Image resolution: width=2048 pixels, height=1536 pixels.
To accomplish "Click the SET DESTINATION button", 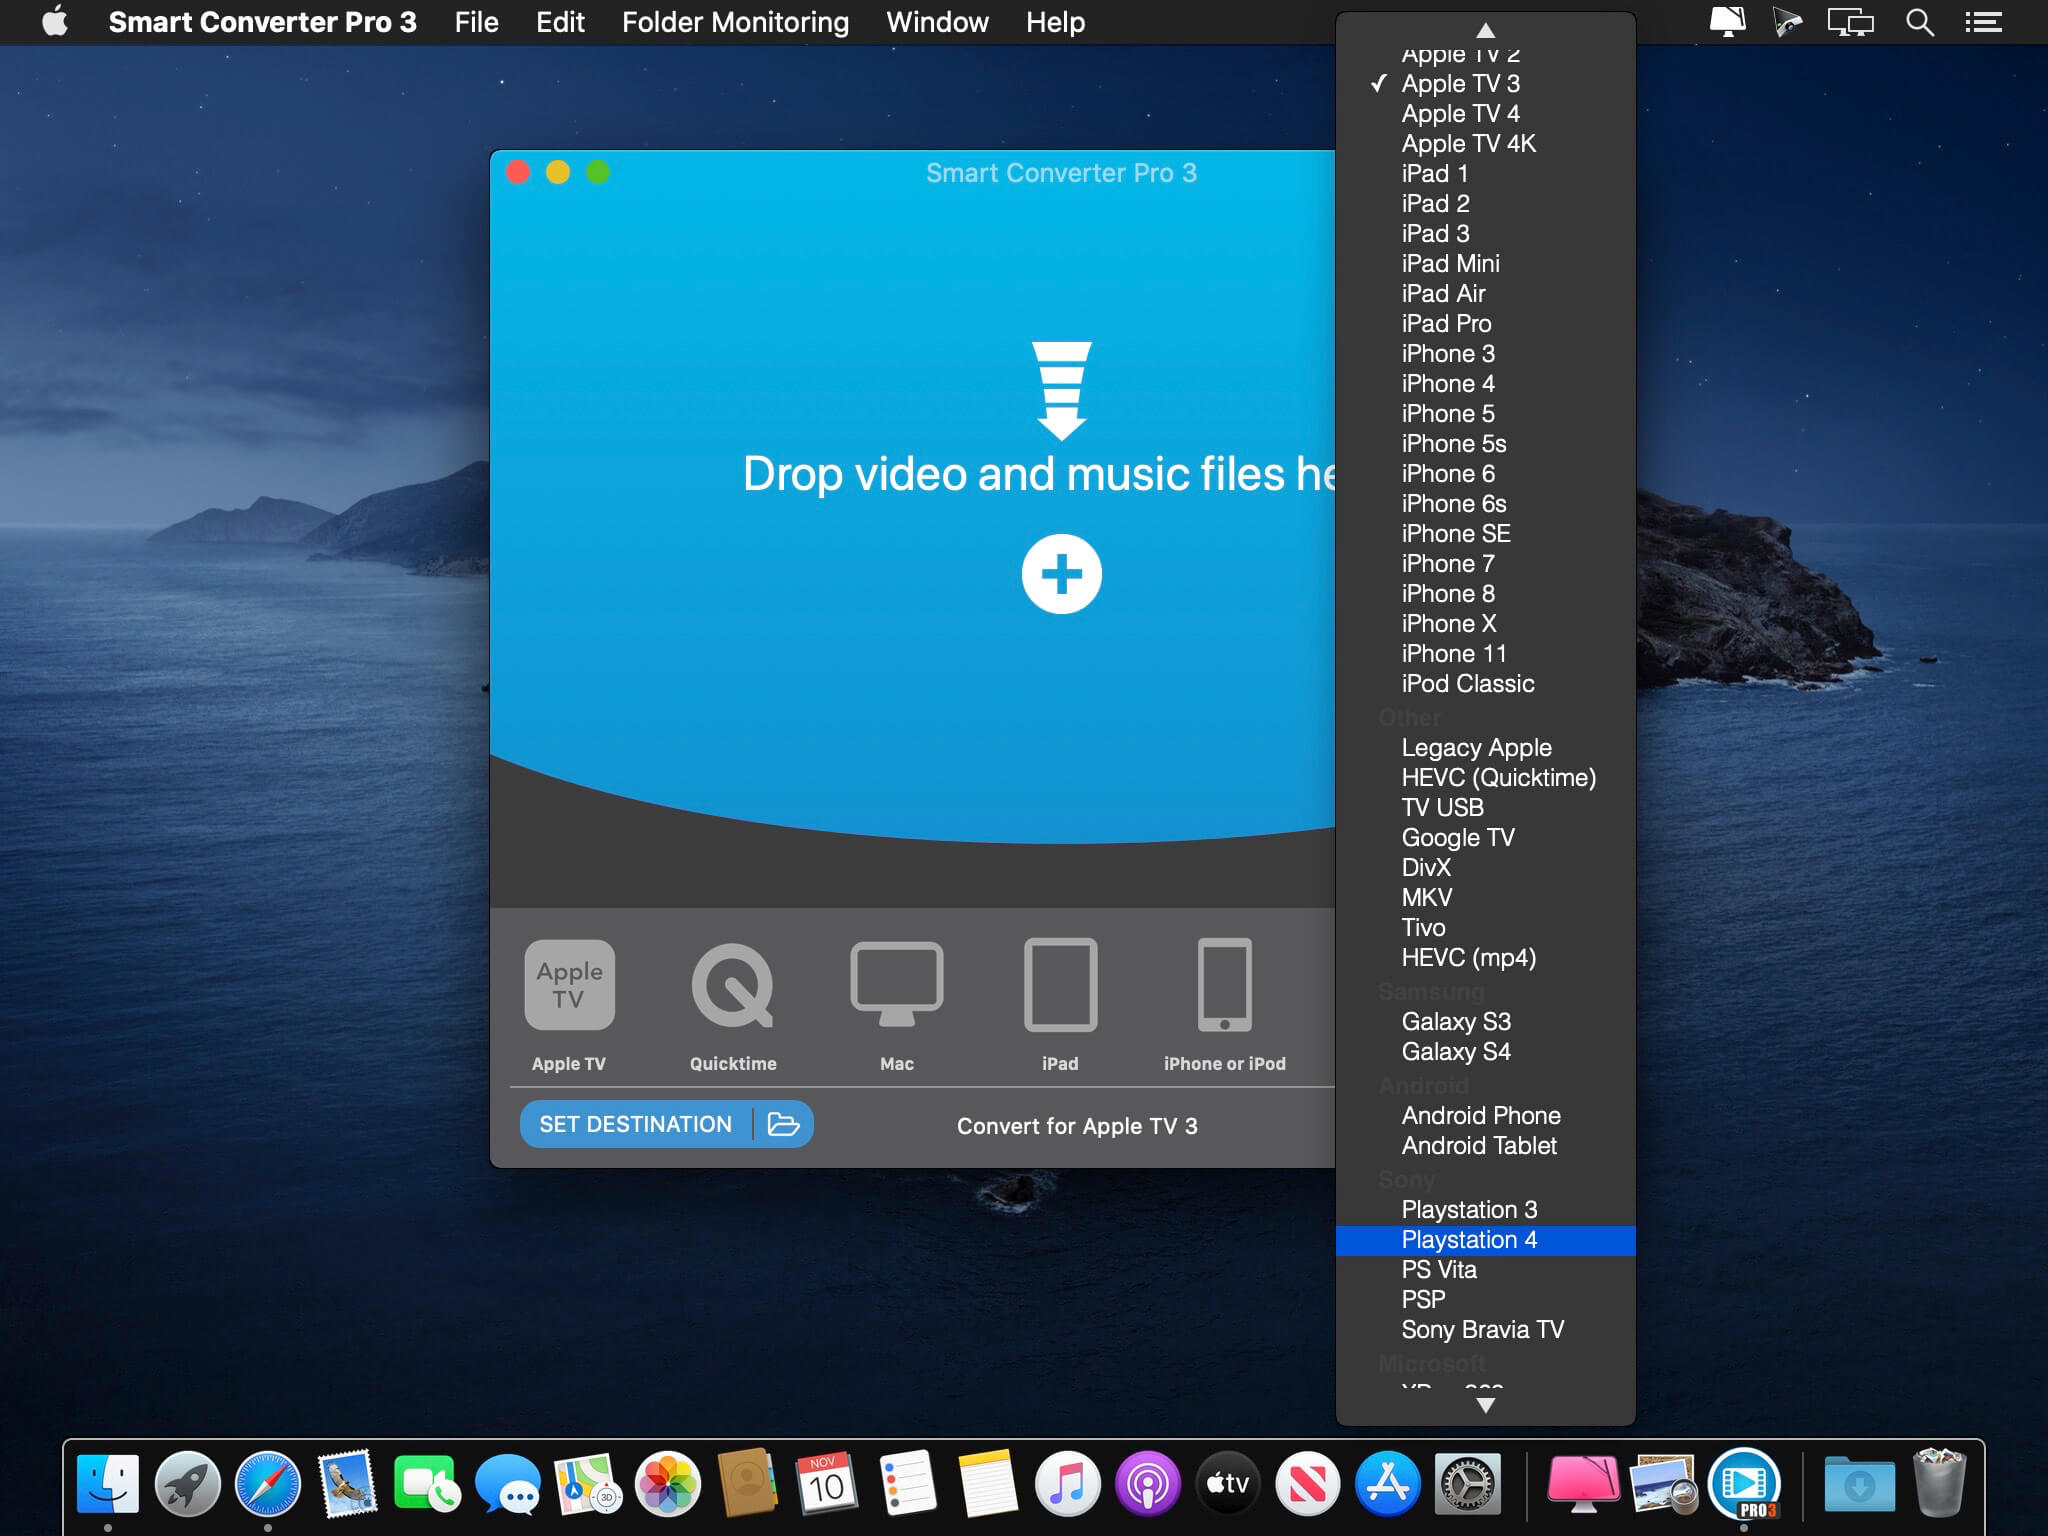I will click(636, 1124).
